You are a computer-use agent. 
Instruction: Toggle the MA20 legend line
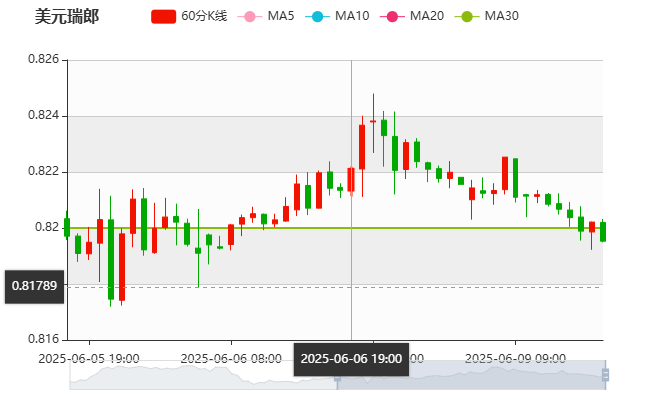click(x=412, y=16)
